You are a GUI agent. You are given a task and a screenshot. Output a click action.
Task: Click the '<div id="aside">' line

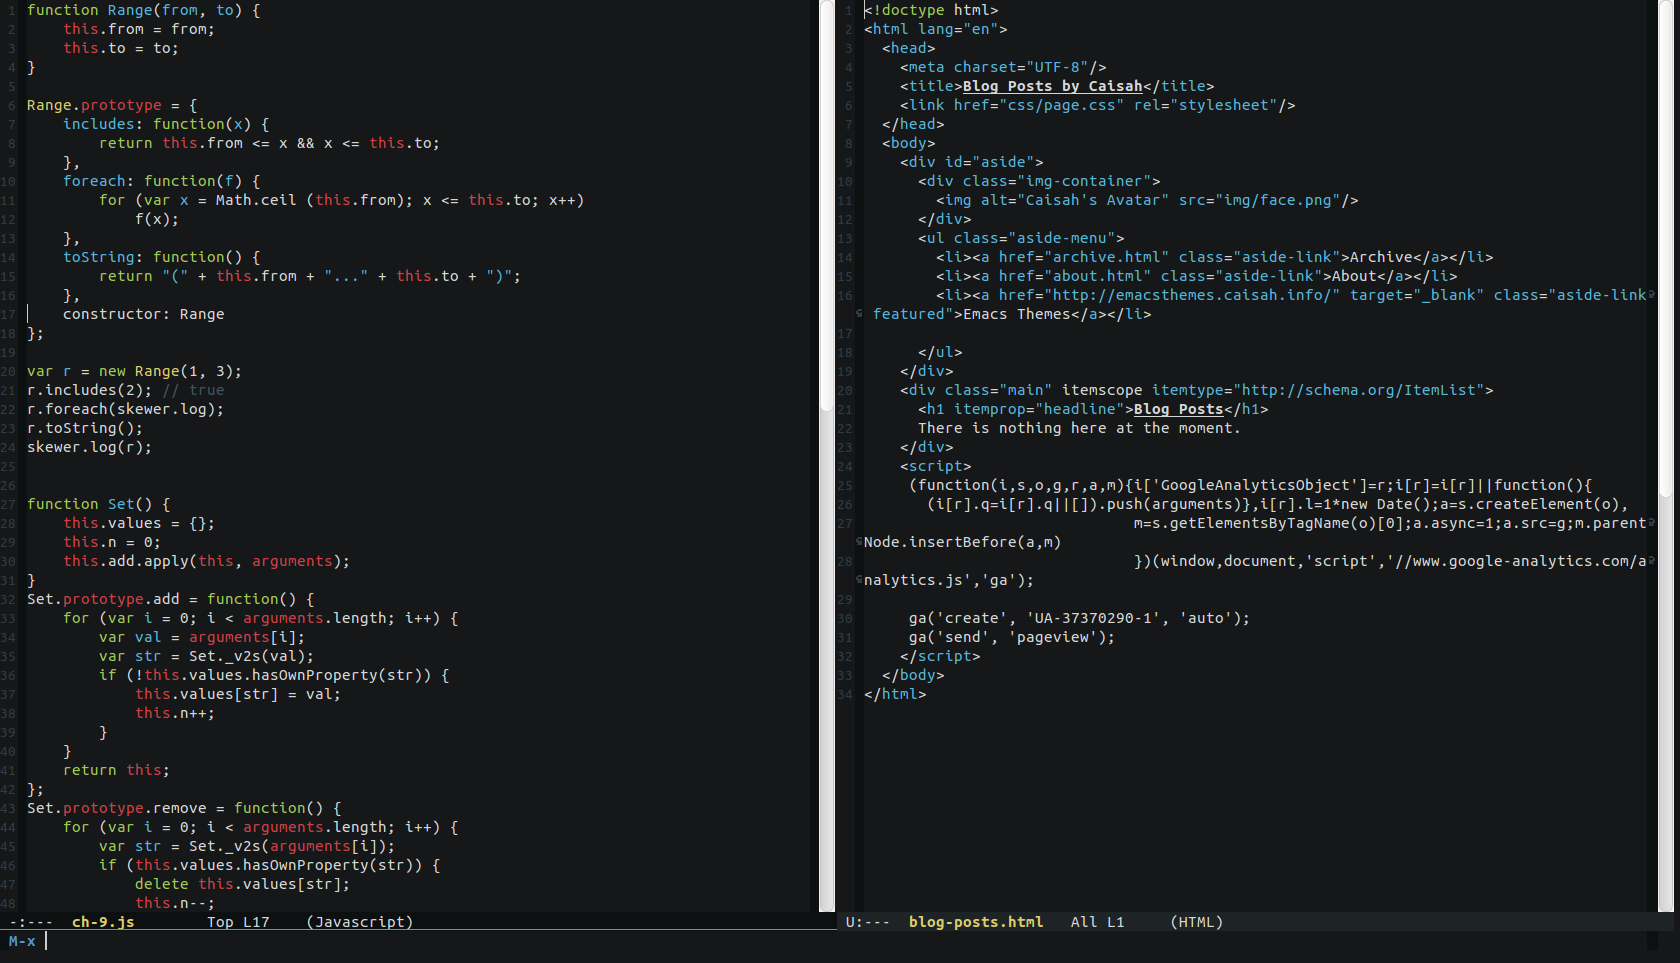(971, 162)
